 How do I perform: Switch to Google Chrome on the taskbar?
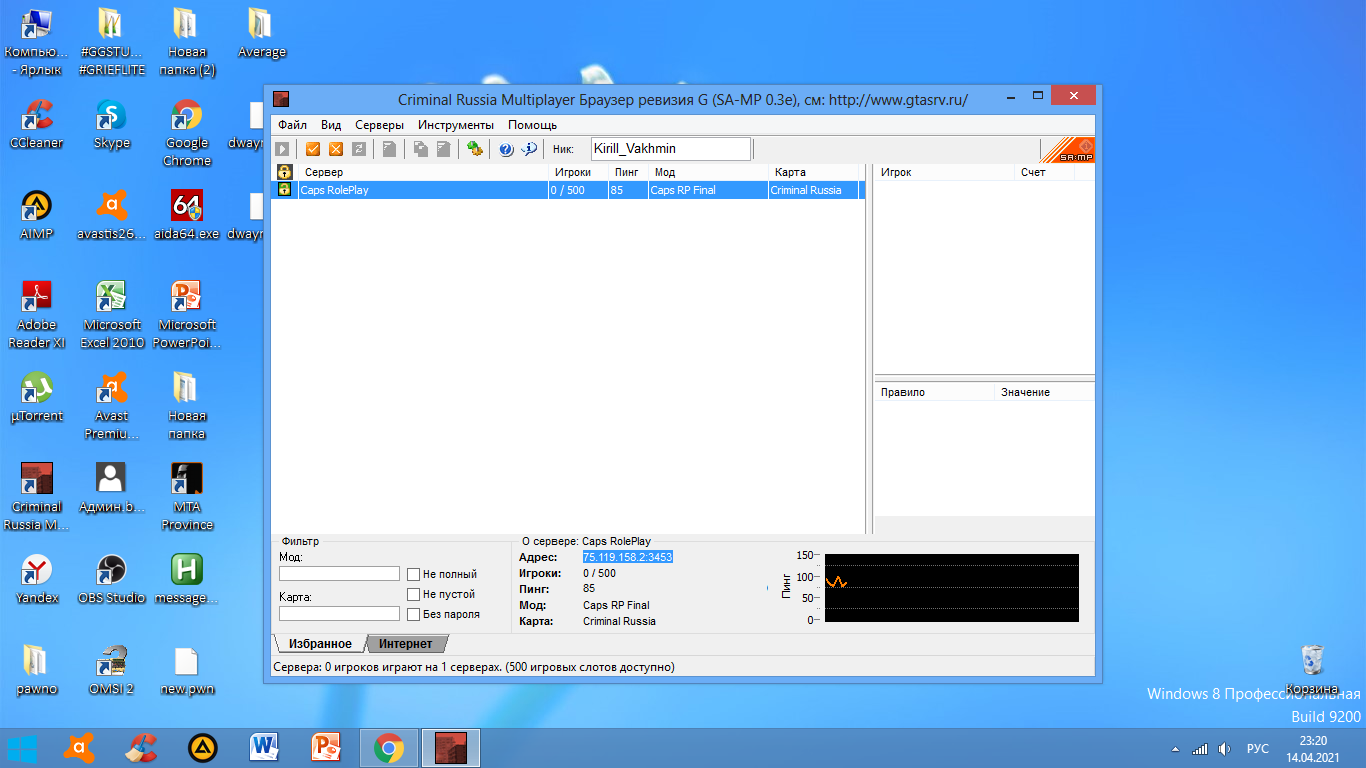point(389,748)
